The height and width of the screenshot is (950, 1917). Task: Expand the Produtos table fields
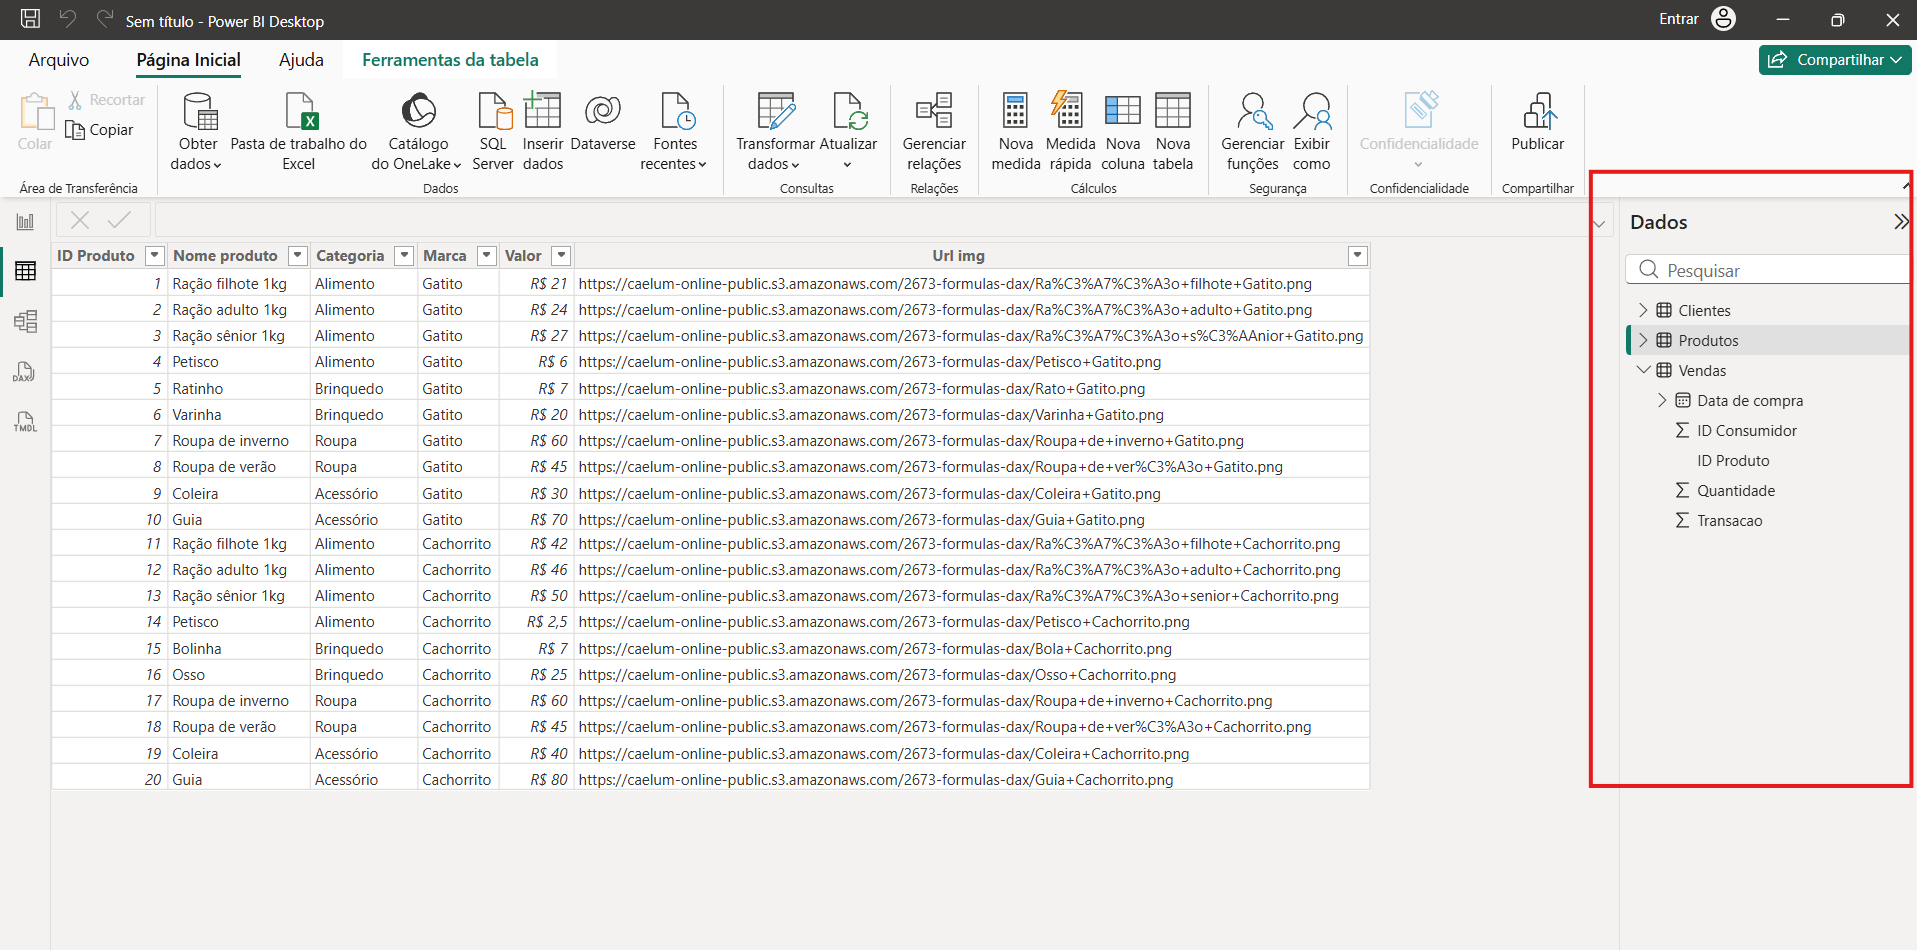(1643, 340)
